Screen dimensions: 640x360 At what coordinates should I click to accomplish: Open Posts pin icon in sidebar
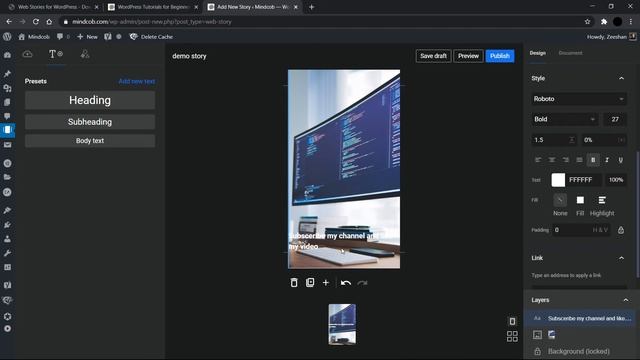tap(7, 74)
